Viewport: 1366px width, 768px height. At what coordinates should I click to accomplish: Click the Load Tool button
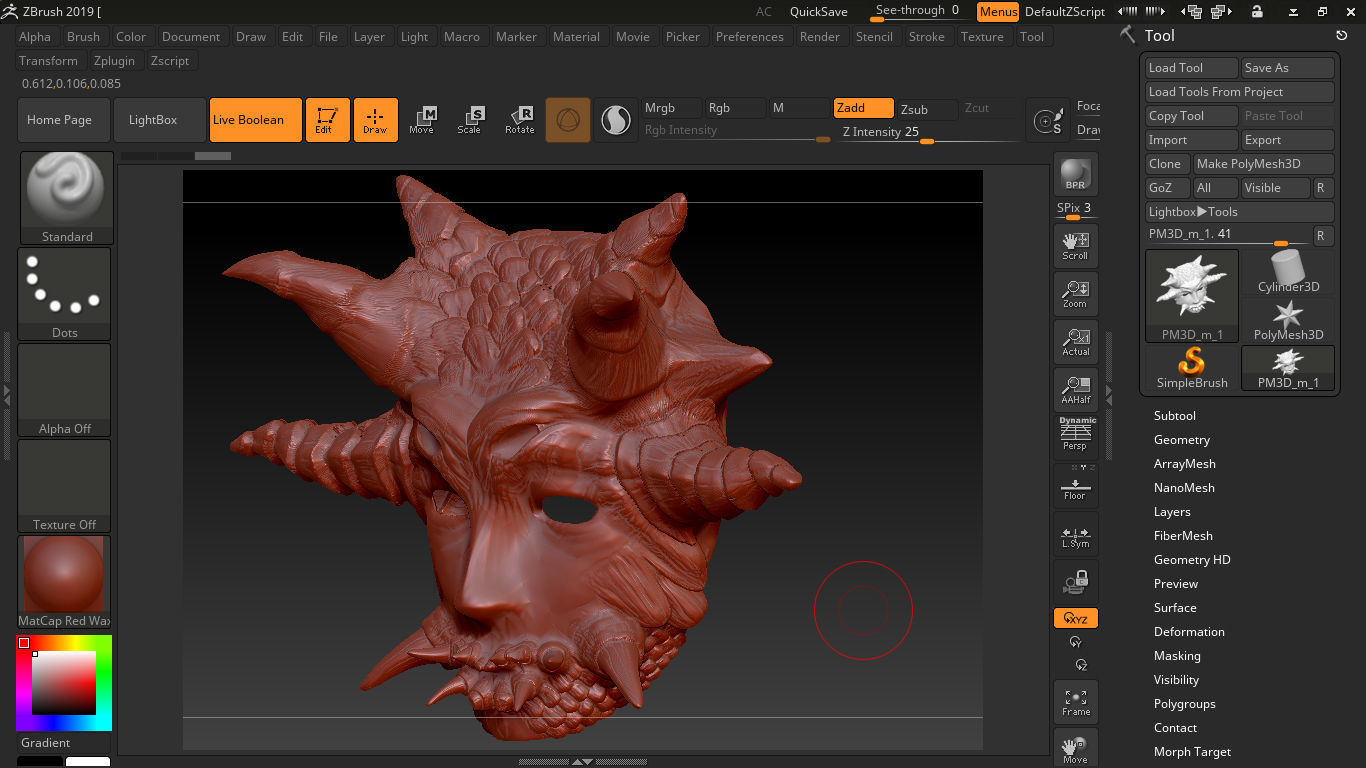1192,68
